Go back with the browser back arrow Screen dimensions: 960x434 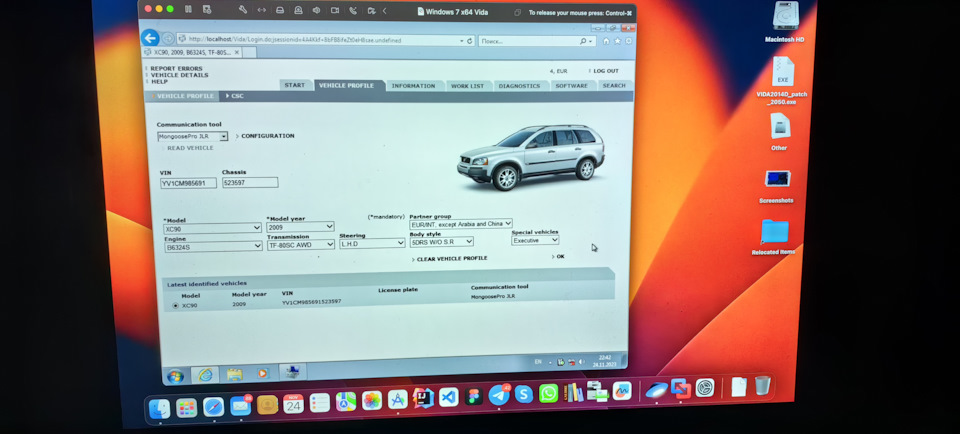(x=150, y=38)
